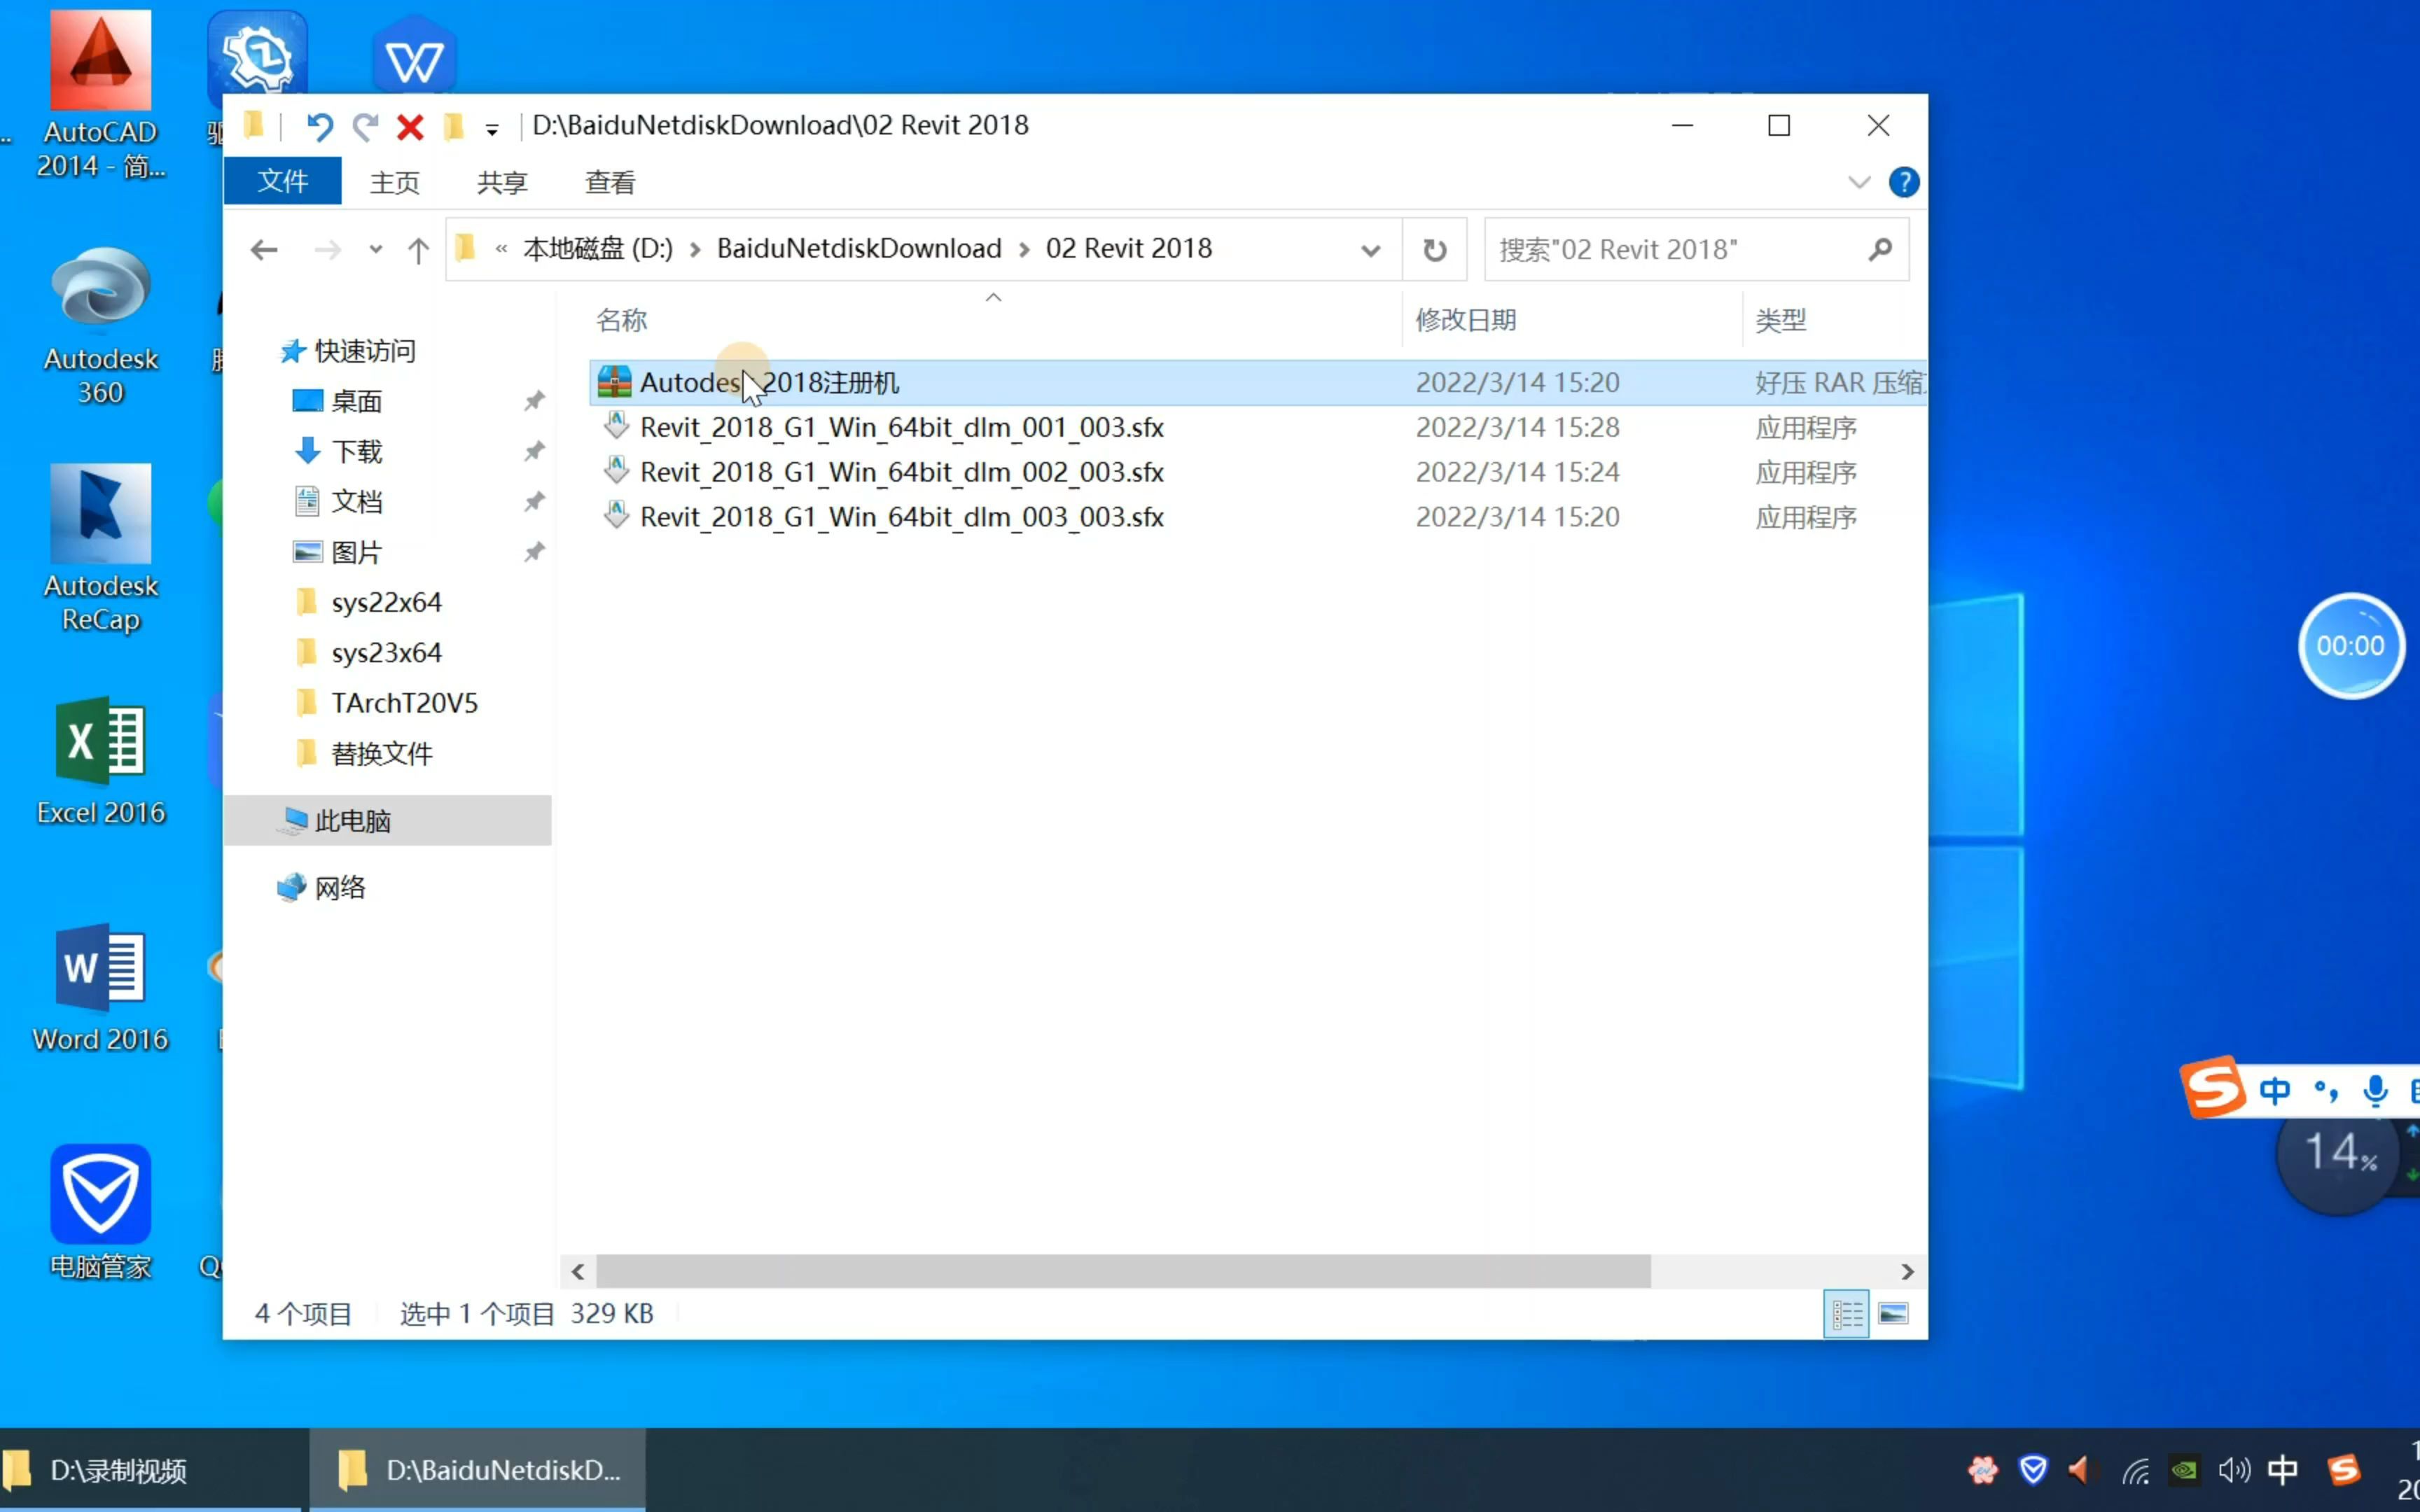The width and height of the screenshot is (2420, 1512).
Task: Open the address bar history dropdown
Action: click(x=1370, y=249)
